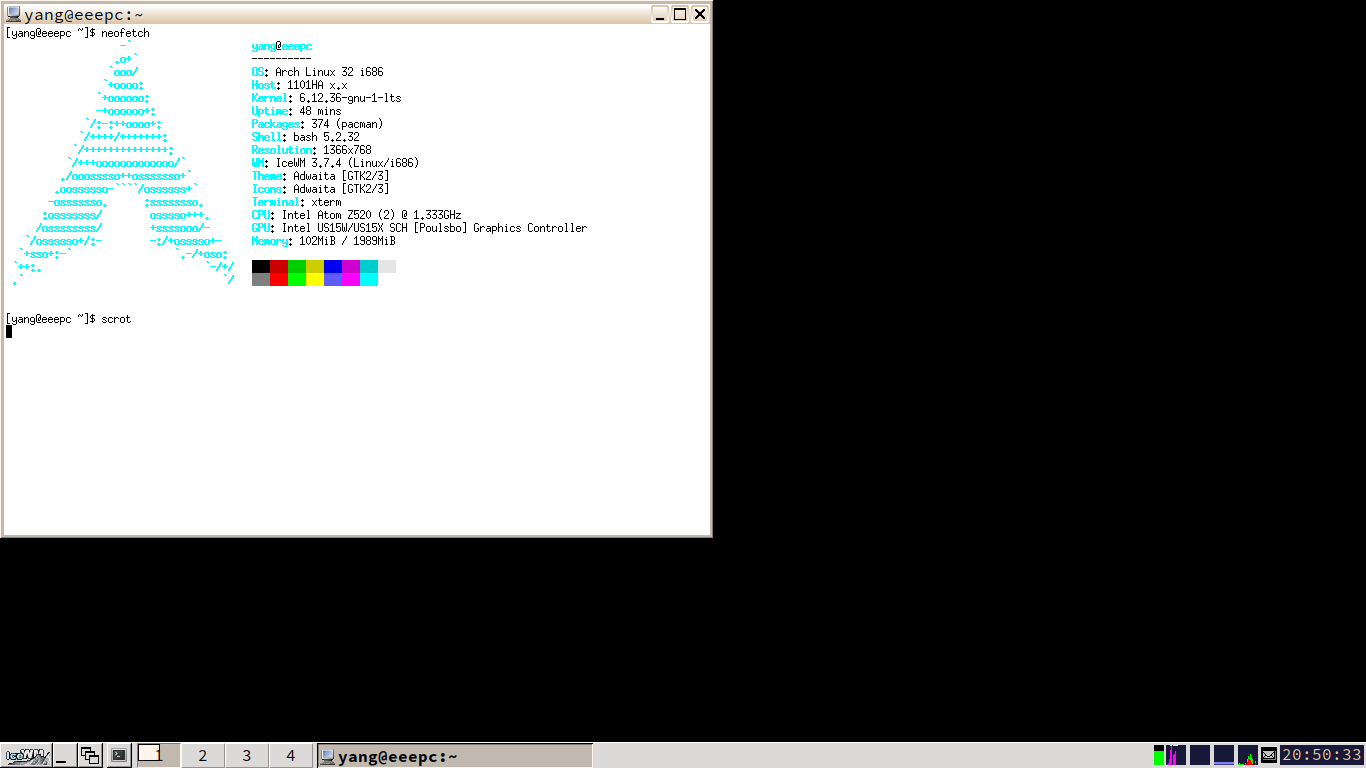The height and width of the screenshot is (768, 1366).
Task: Click 'Kernel: 6.12.36-gnu-1-lts' line
Action: (327, 98)
